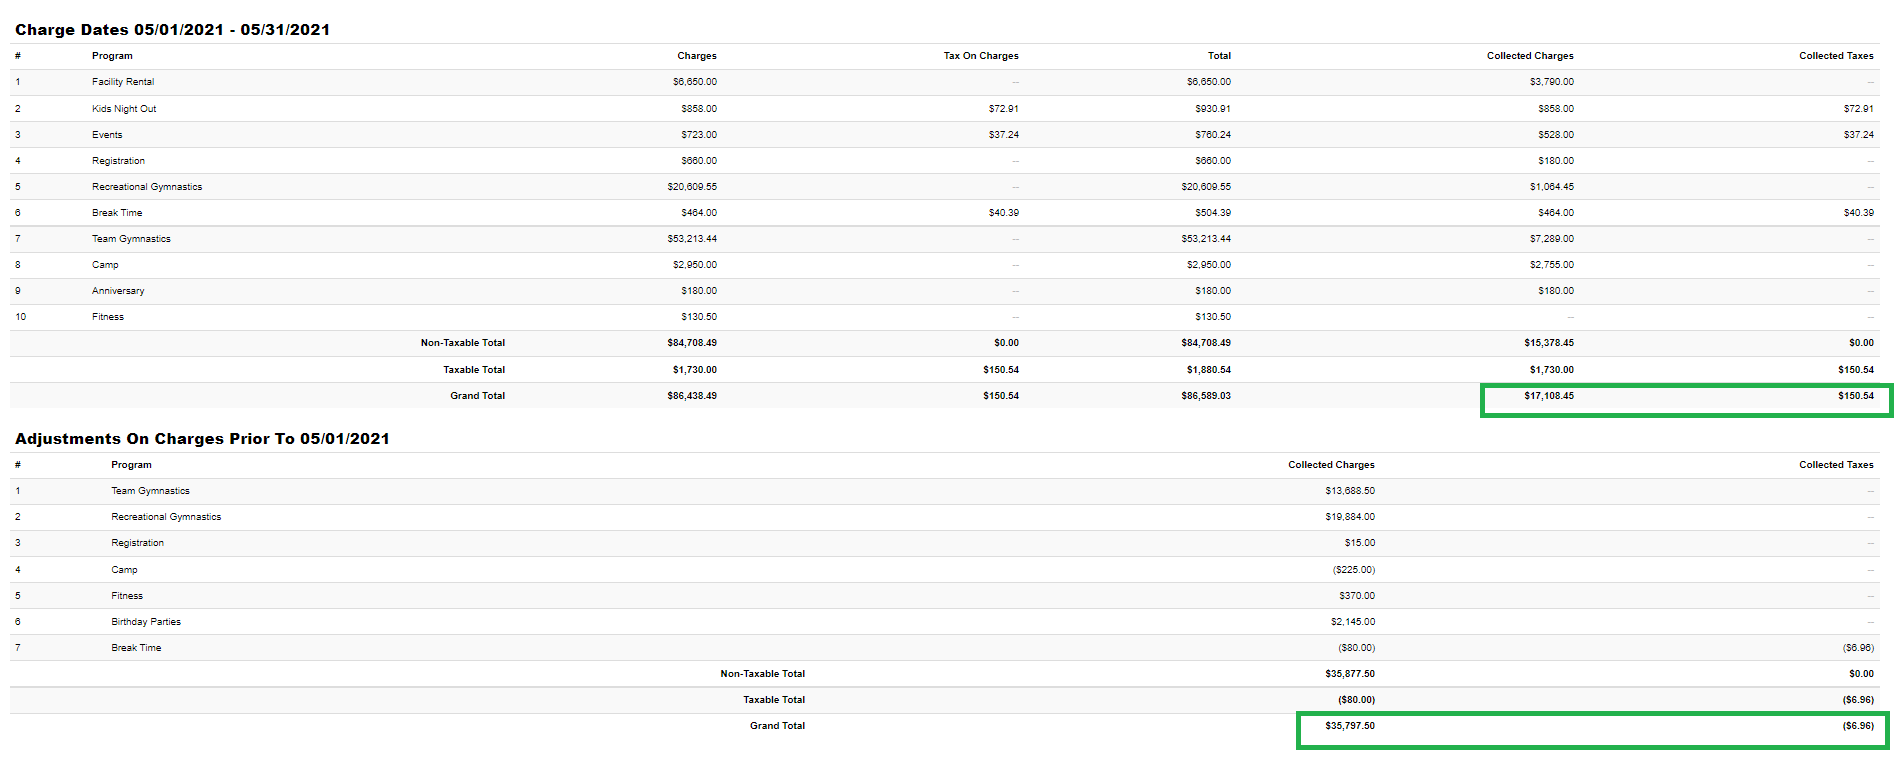Select 'Collected Charges' header in Adjustments table
Image resolution: width=1895 pixels, height=761 pixels.
point(1331,465)
